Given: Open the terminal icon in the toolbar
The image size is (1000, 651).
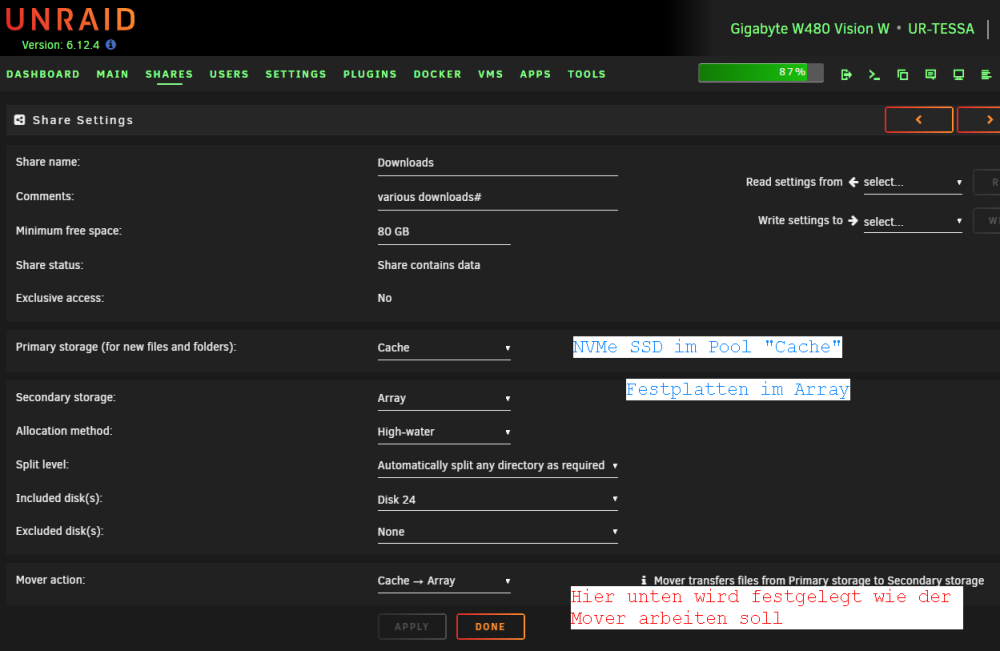Looking at the screenshot, I should coord(874,75).
